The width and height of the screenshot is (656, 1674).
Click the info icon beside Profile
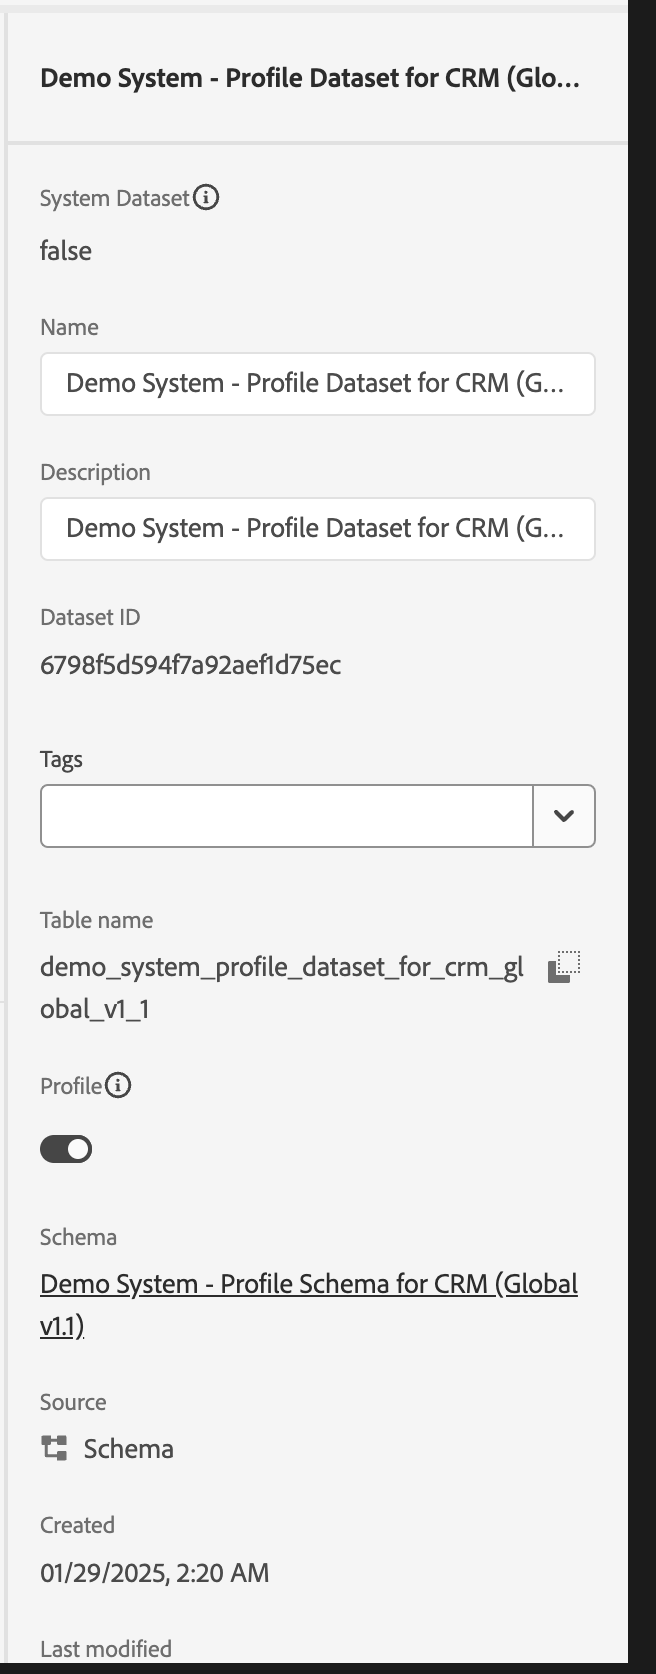[x=118, y=1085]
